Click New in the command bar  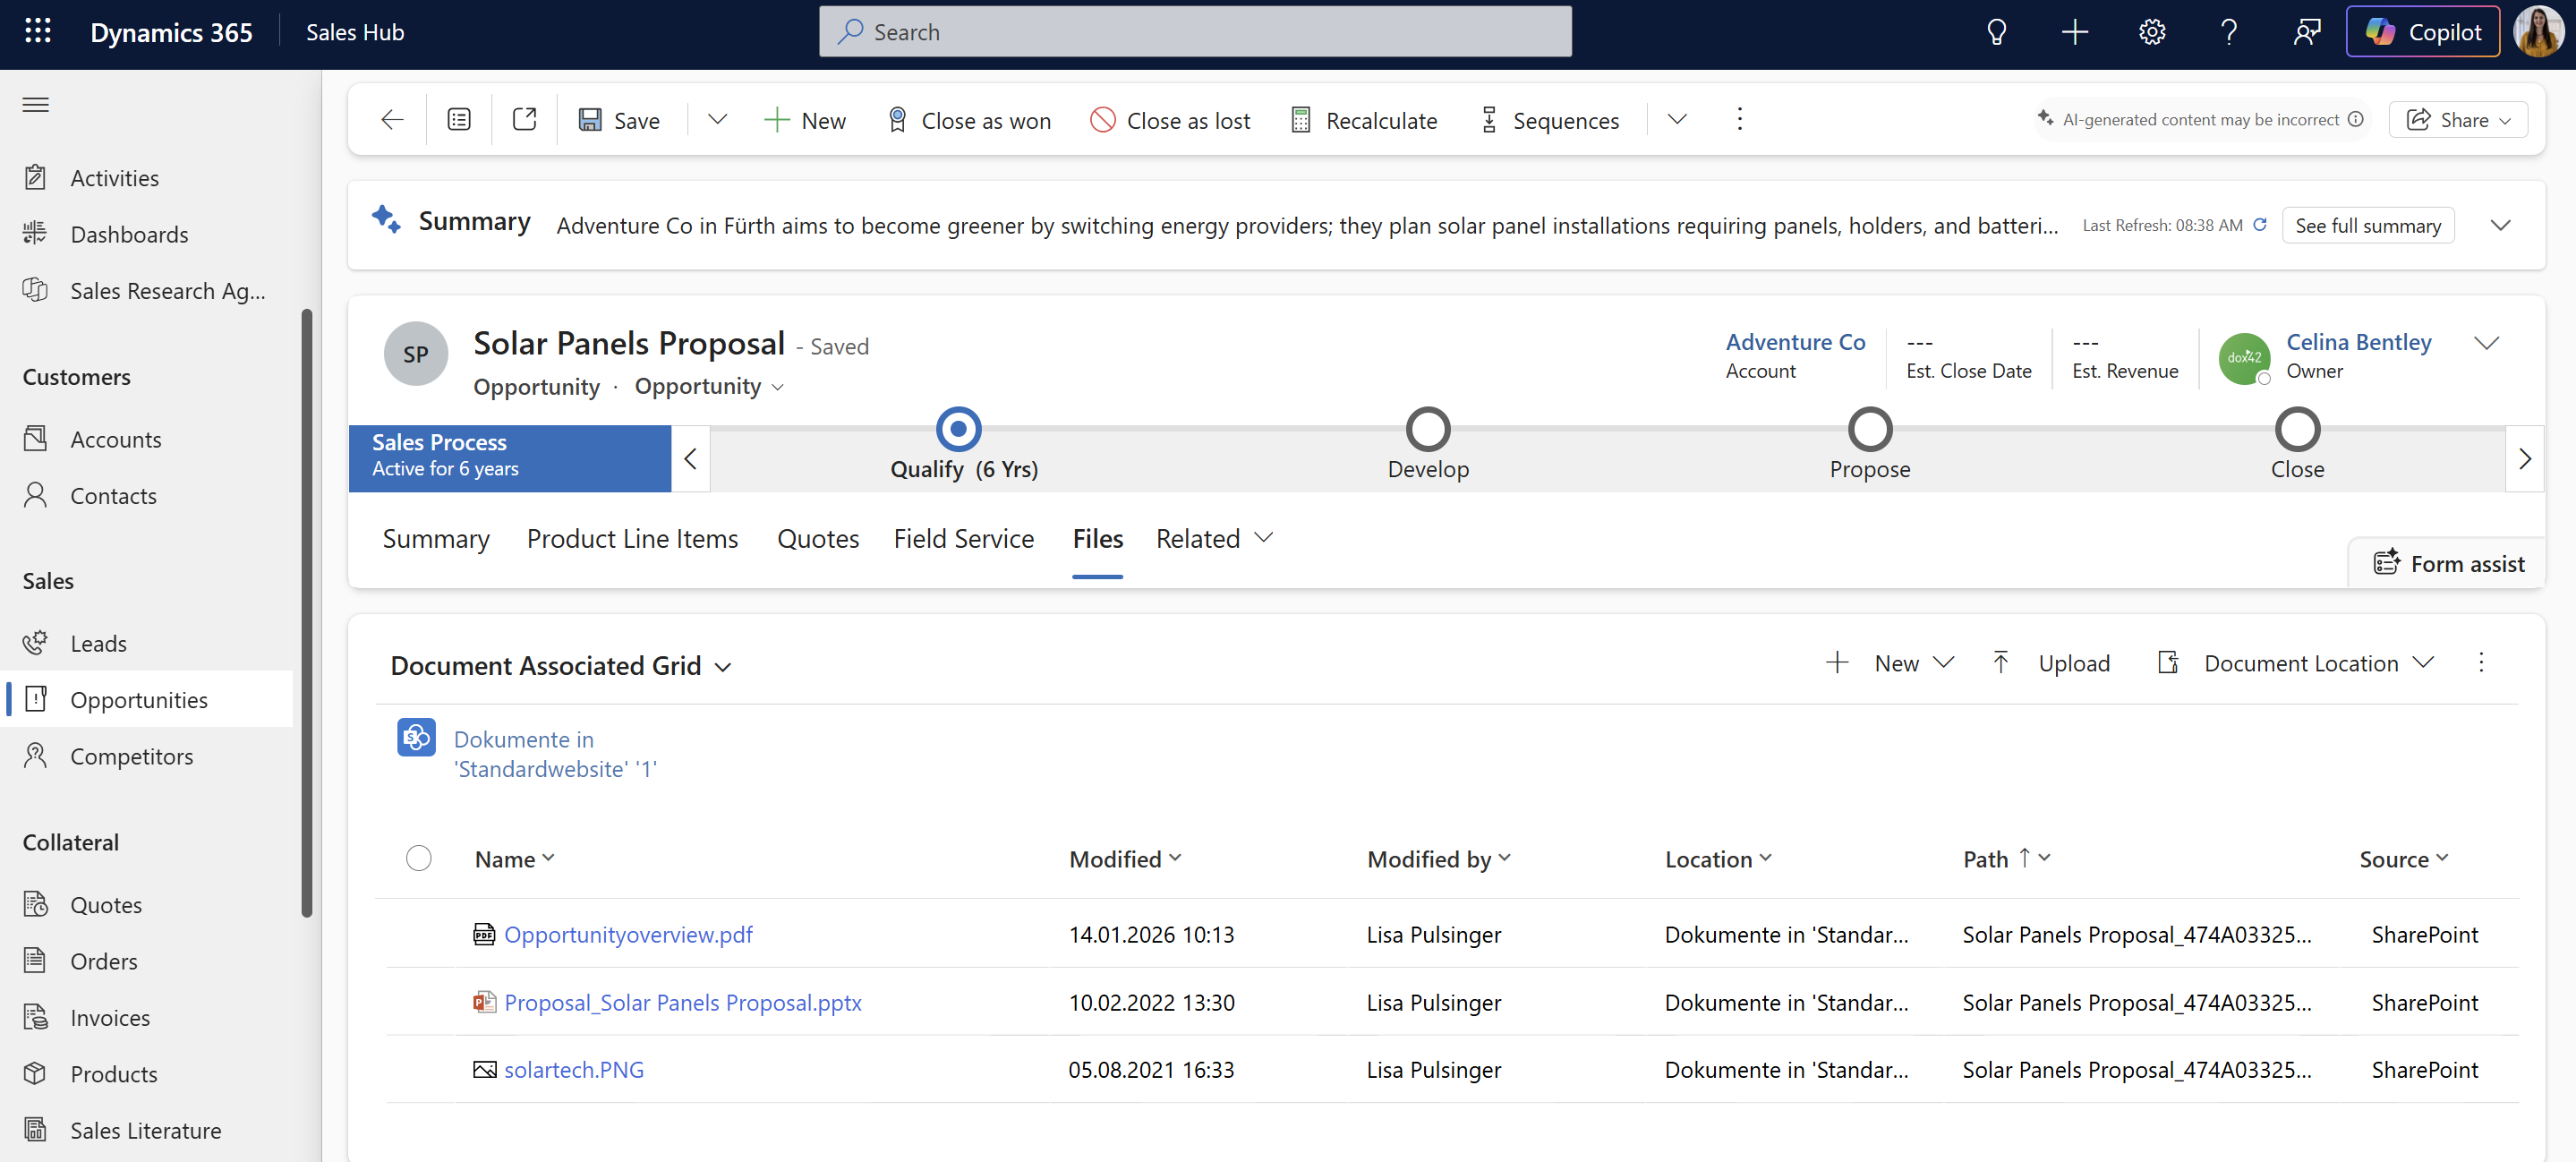click(805, 120)
